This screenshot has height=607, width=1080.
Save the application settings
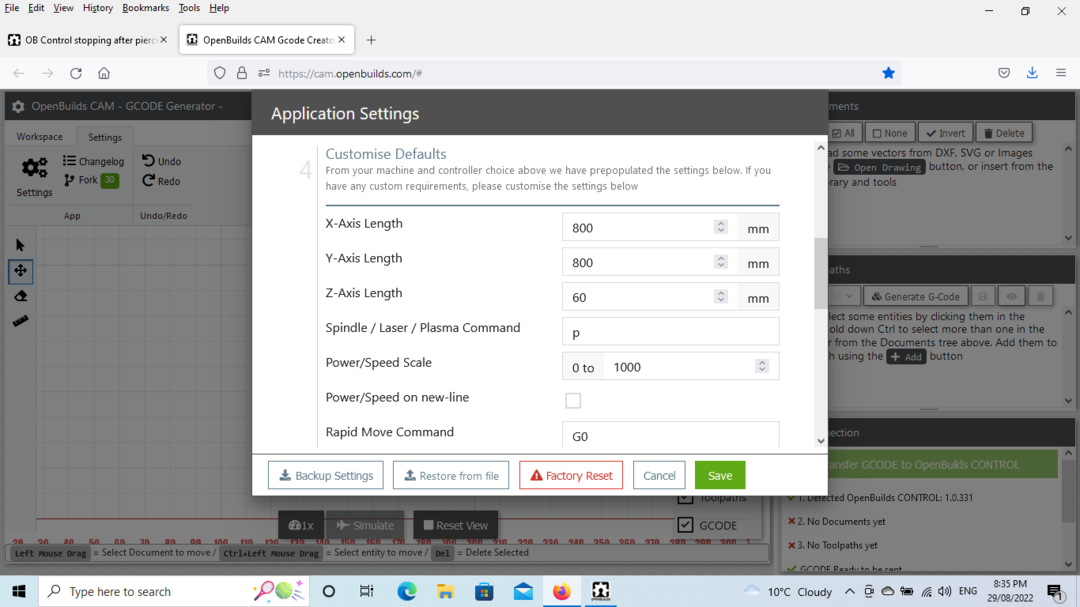click(x=720, y=475)
